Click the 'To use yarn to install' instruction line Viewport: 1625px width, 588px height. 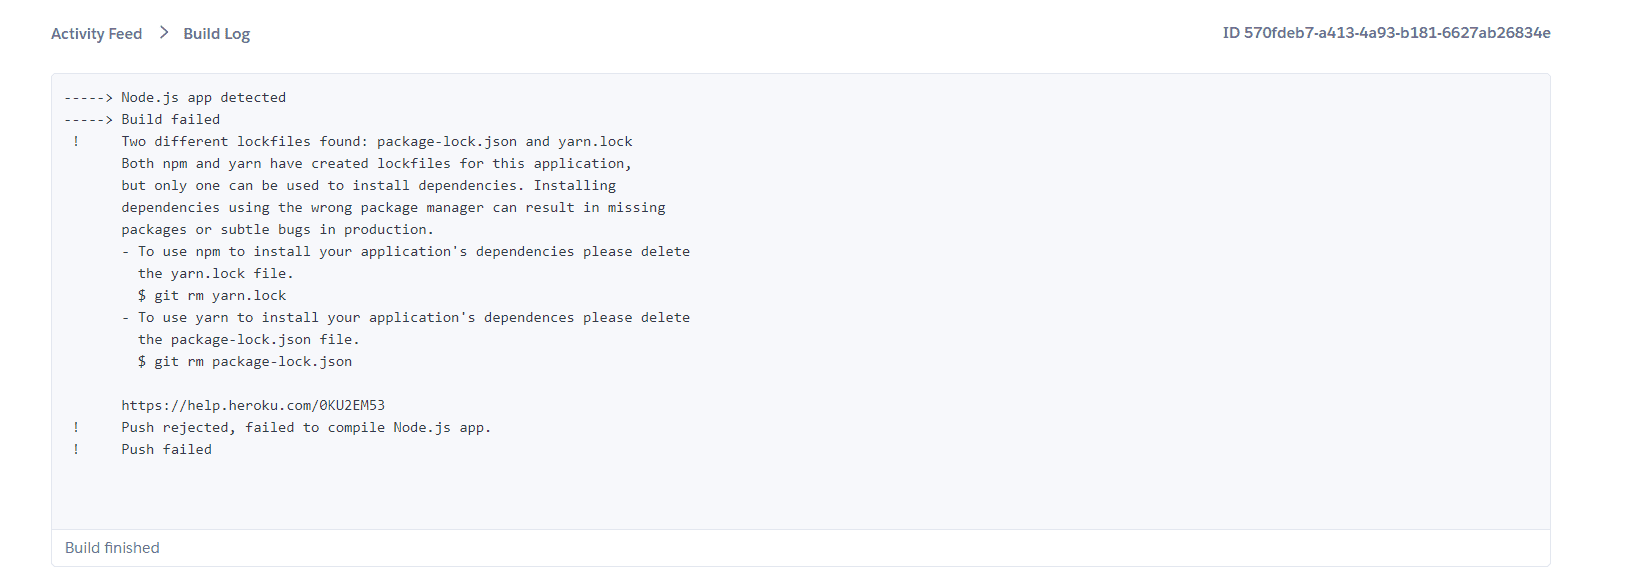pyautogui.click(x=406, y=317)
